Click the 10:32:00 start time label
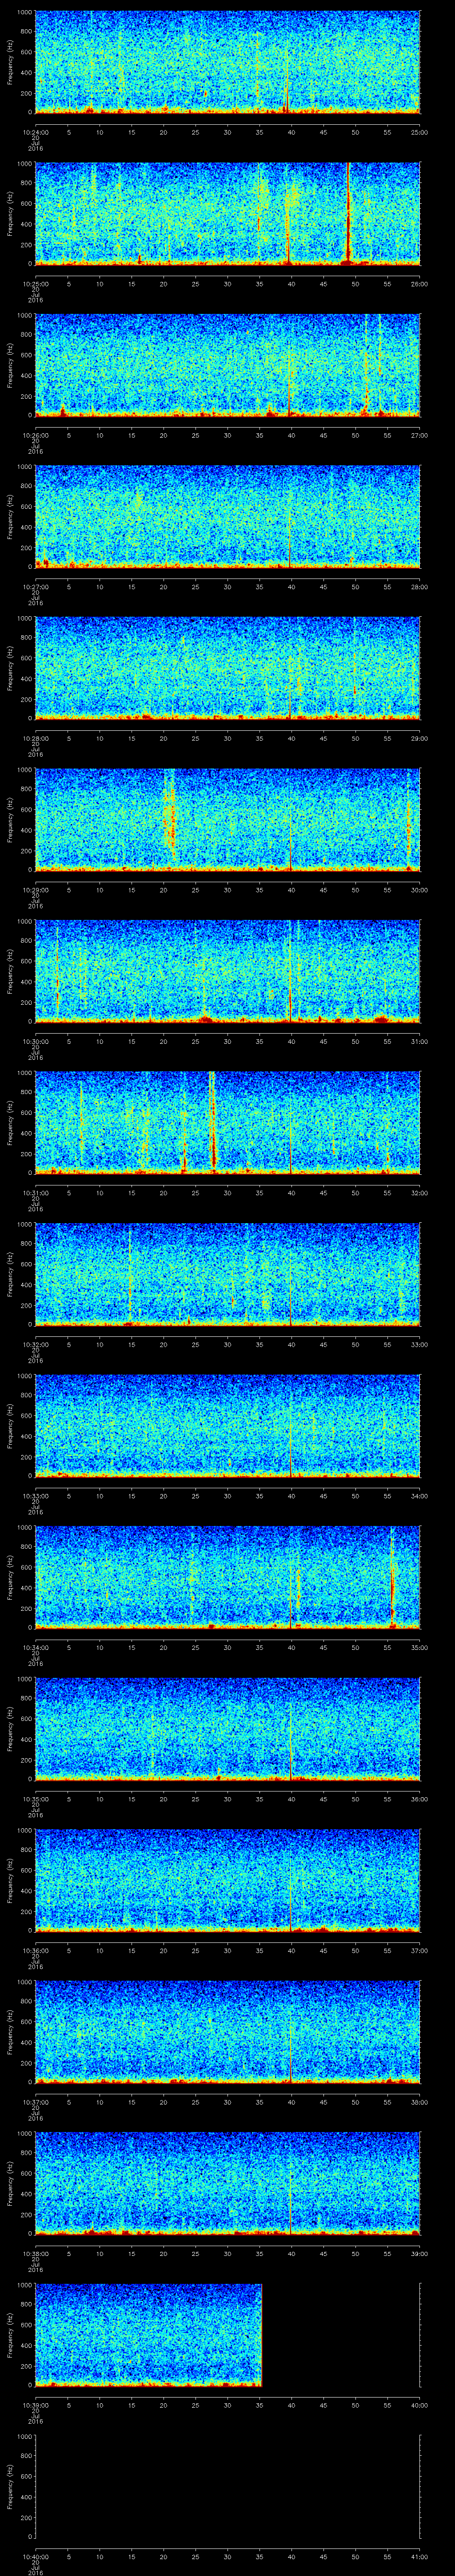Screen dimensions: 455x2576 click(x=35, y=1344)
